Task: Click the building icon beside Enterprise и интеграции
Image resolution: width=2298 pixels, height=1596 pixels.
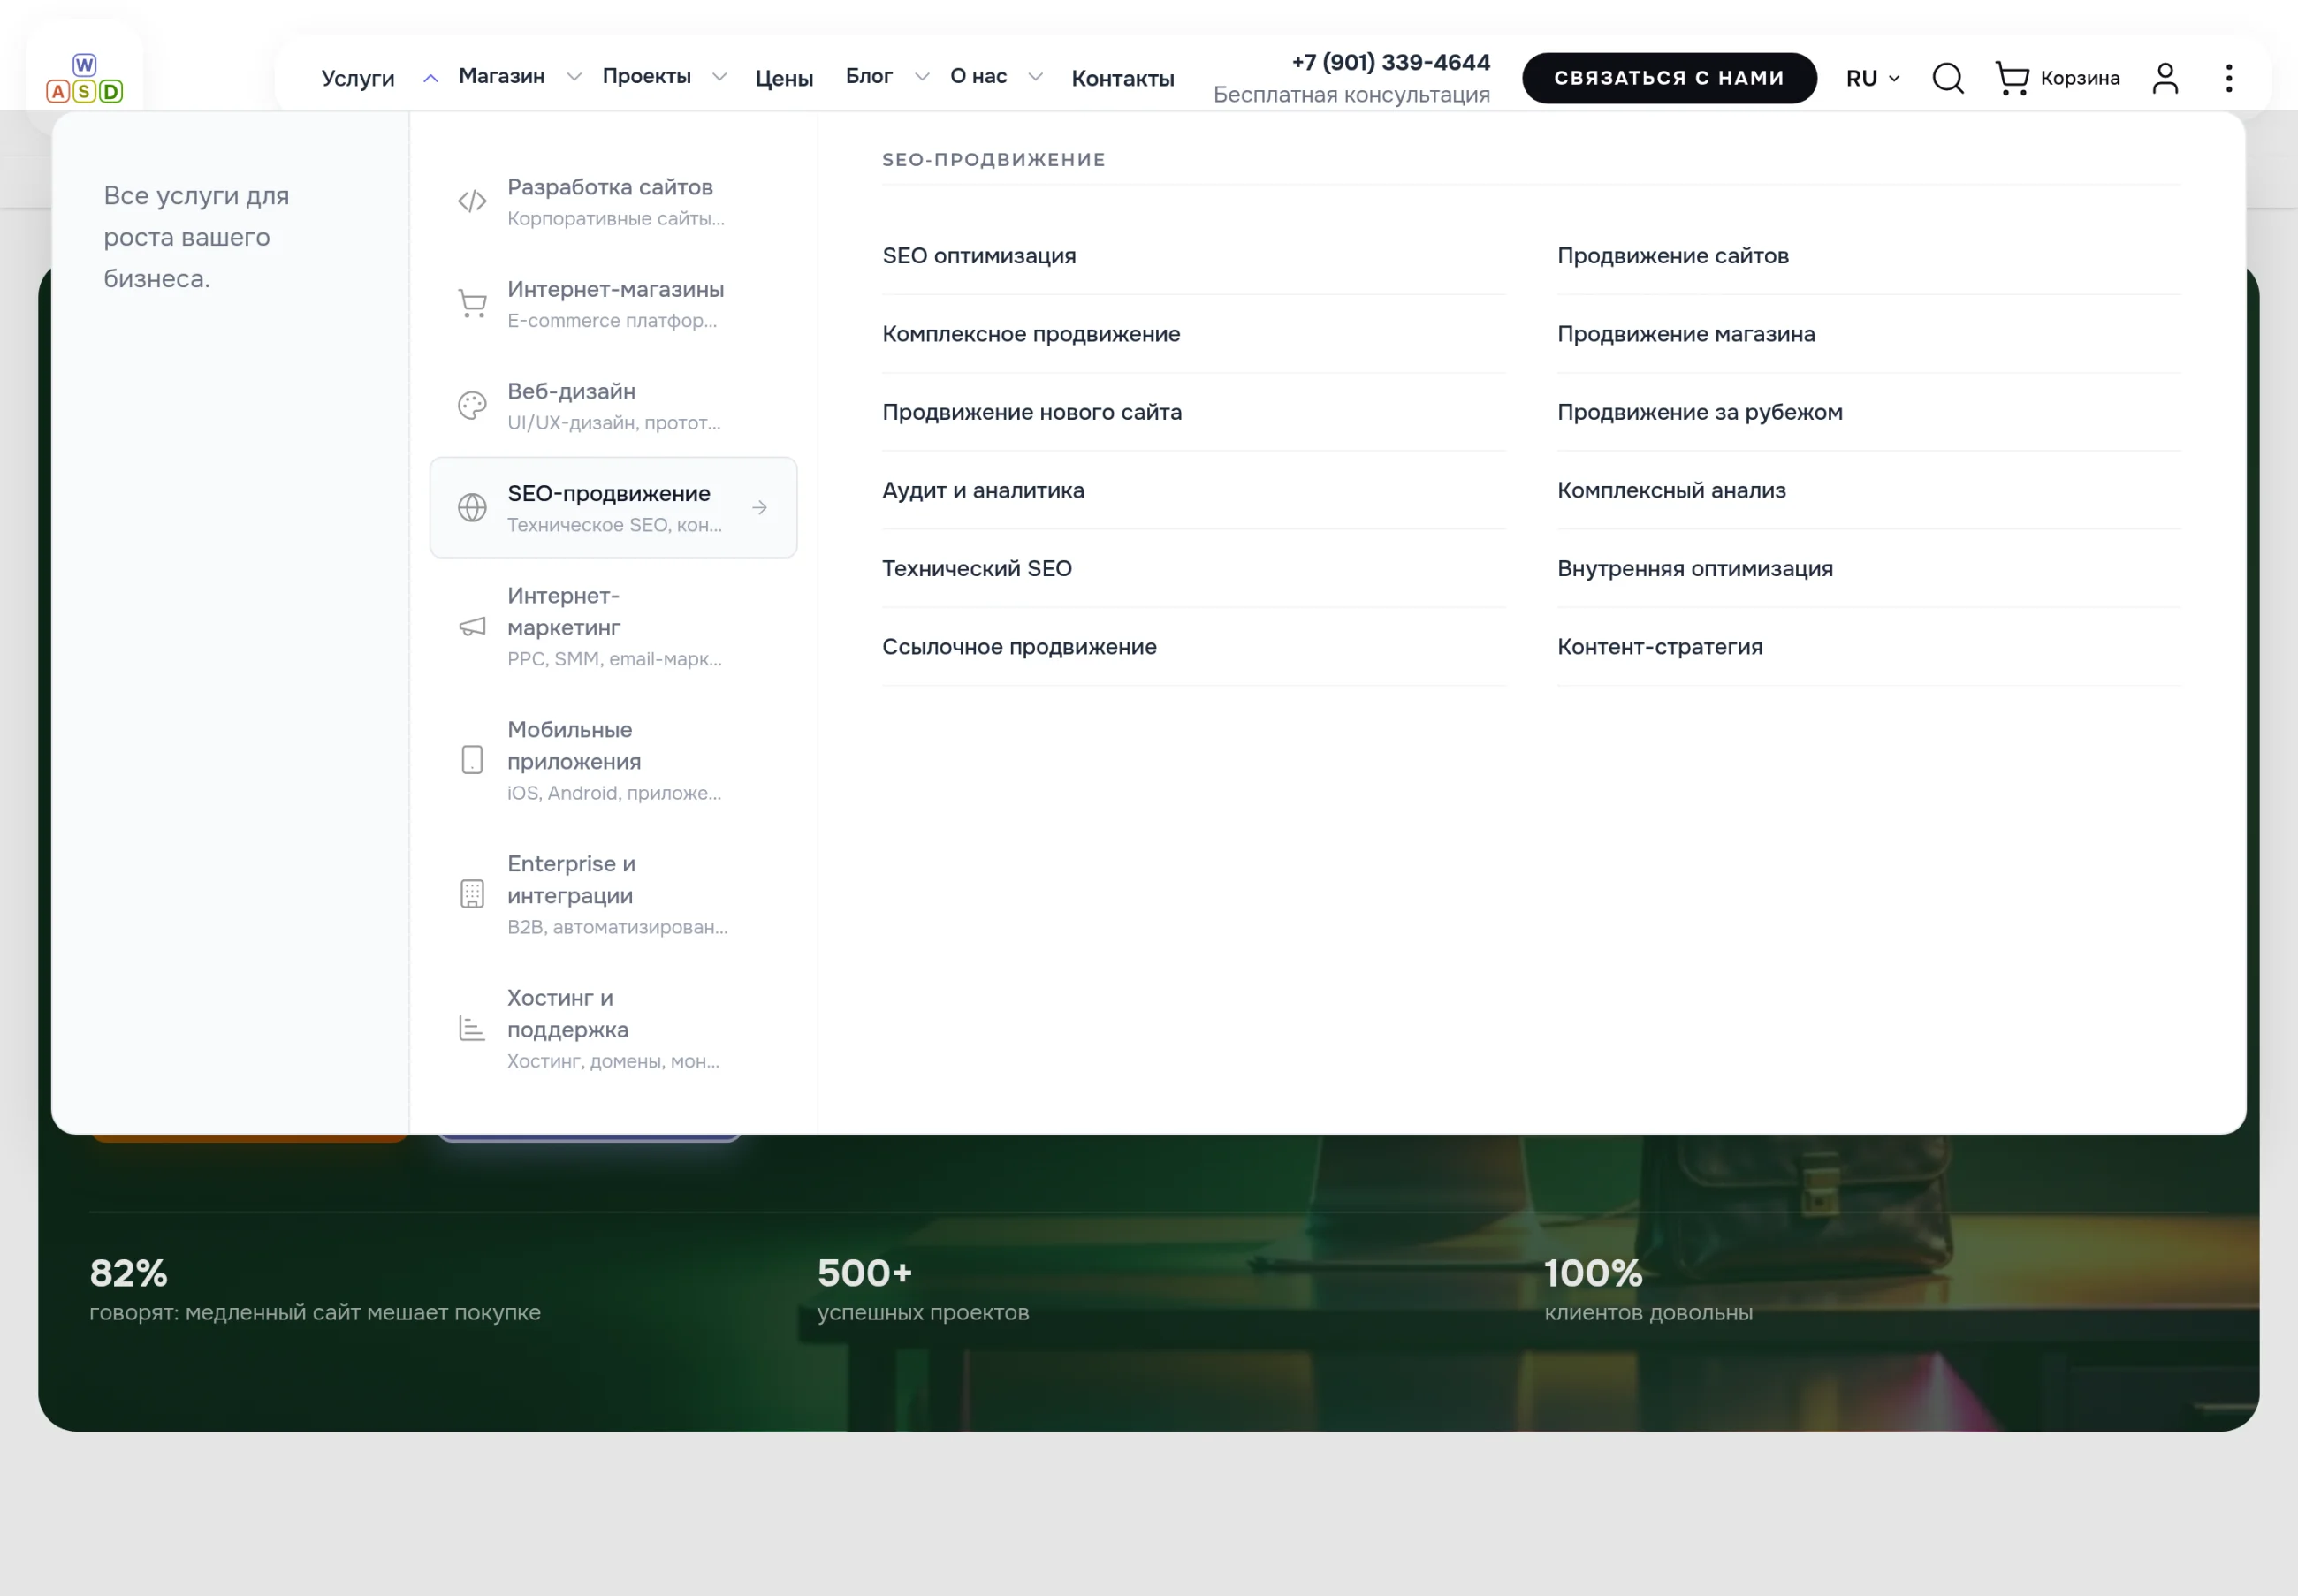Action: point(472,894)
